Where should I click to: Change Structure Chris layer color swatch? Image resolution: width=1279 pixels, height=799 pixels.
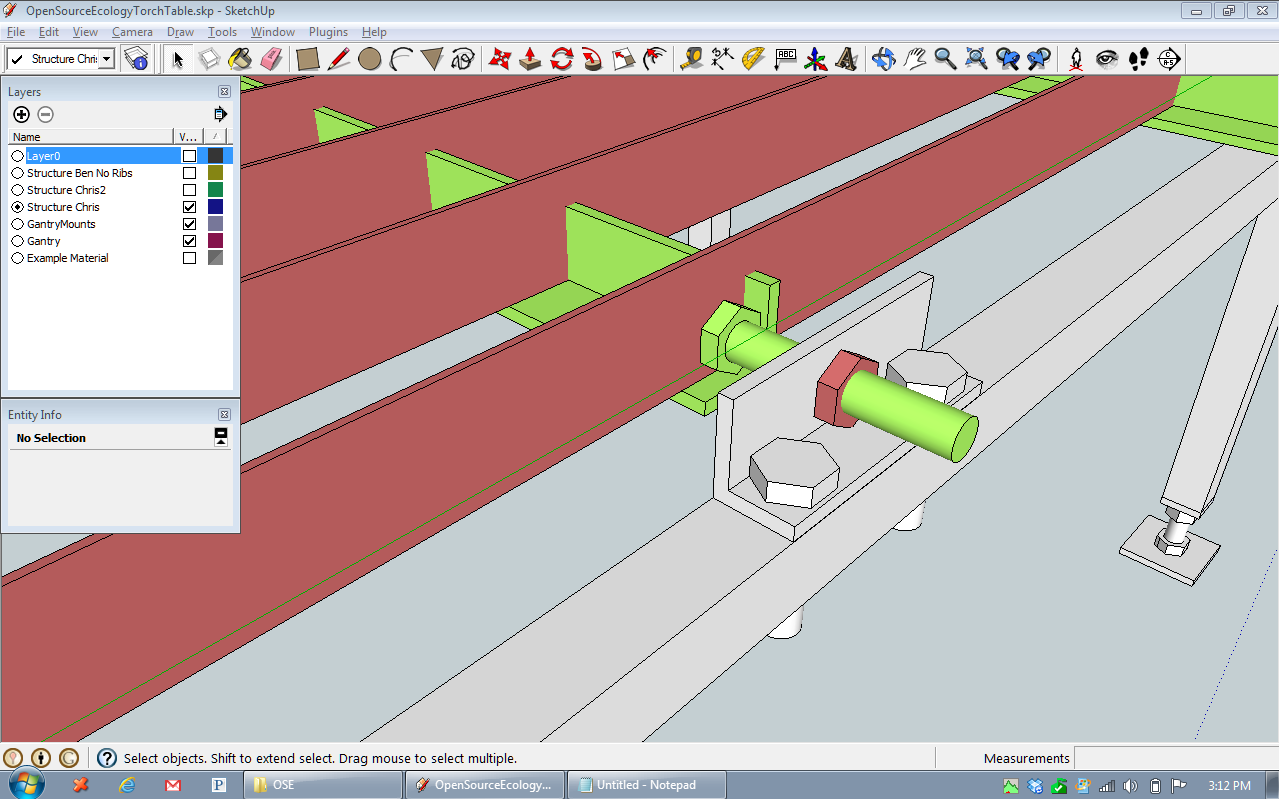pos(215,207)
